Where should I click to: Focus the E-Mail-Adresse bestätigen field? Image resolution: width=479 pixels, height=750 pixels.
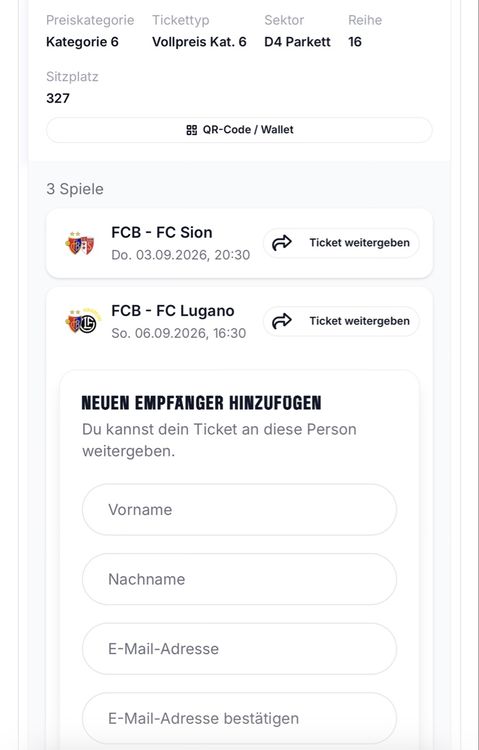[239, 718]
